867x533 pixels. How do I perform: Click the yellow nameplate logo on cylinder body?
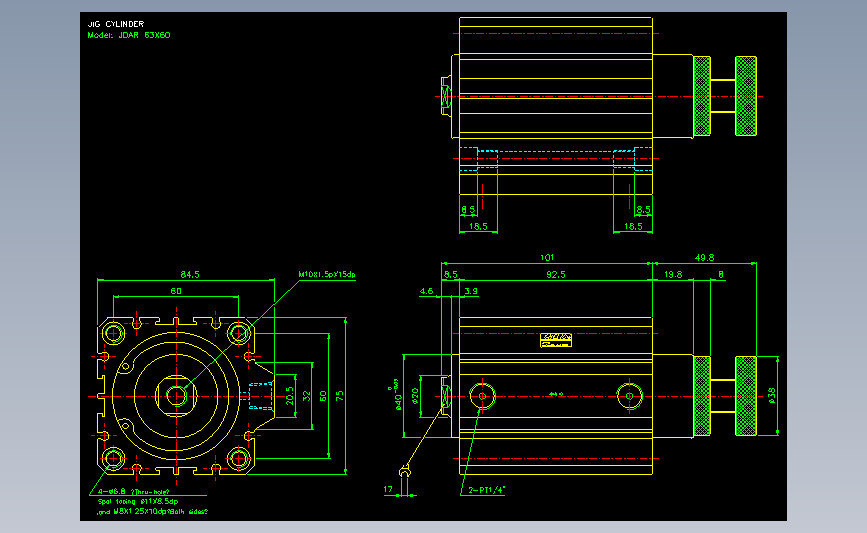(x=556, y=340)
